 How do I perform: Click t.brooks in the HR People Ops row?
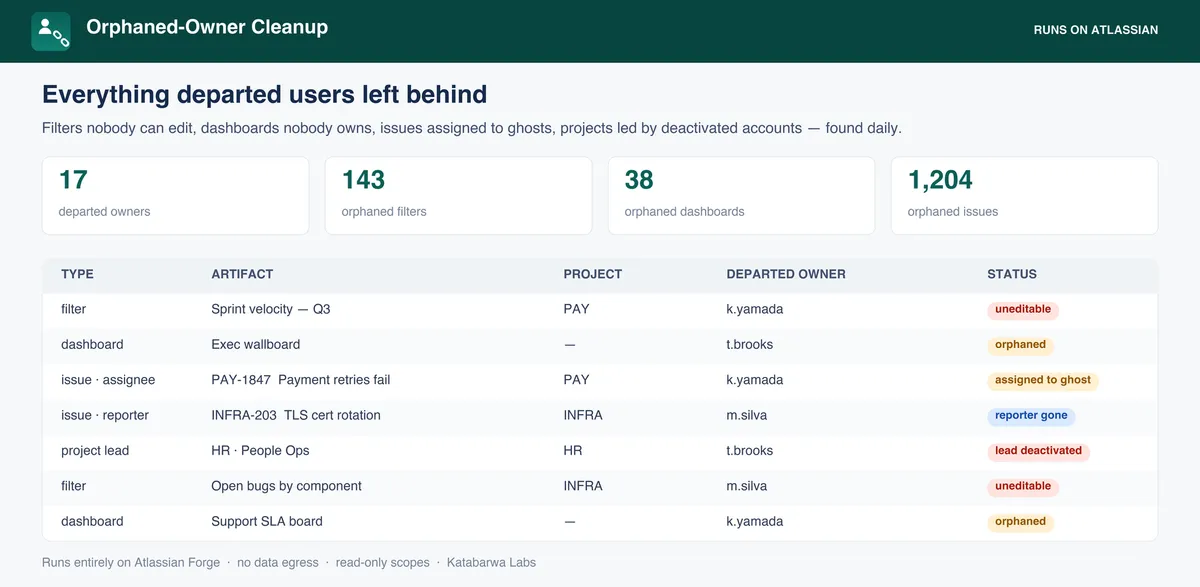[x=750, y=451]
